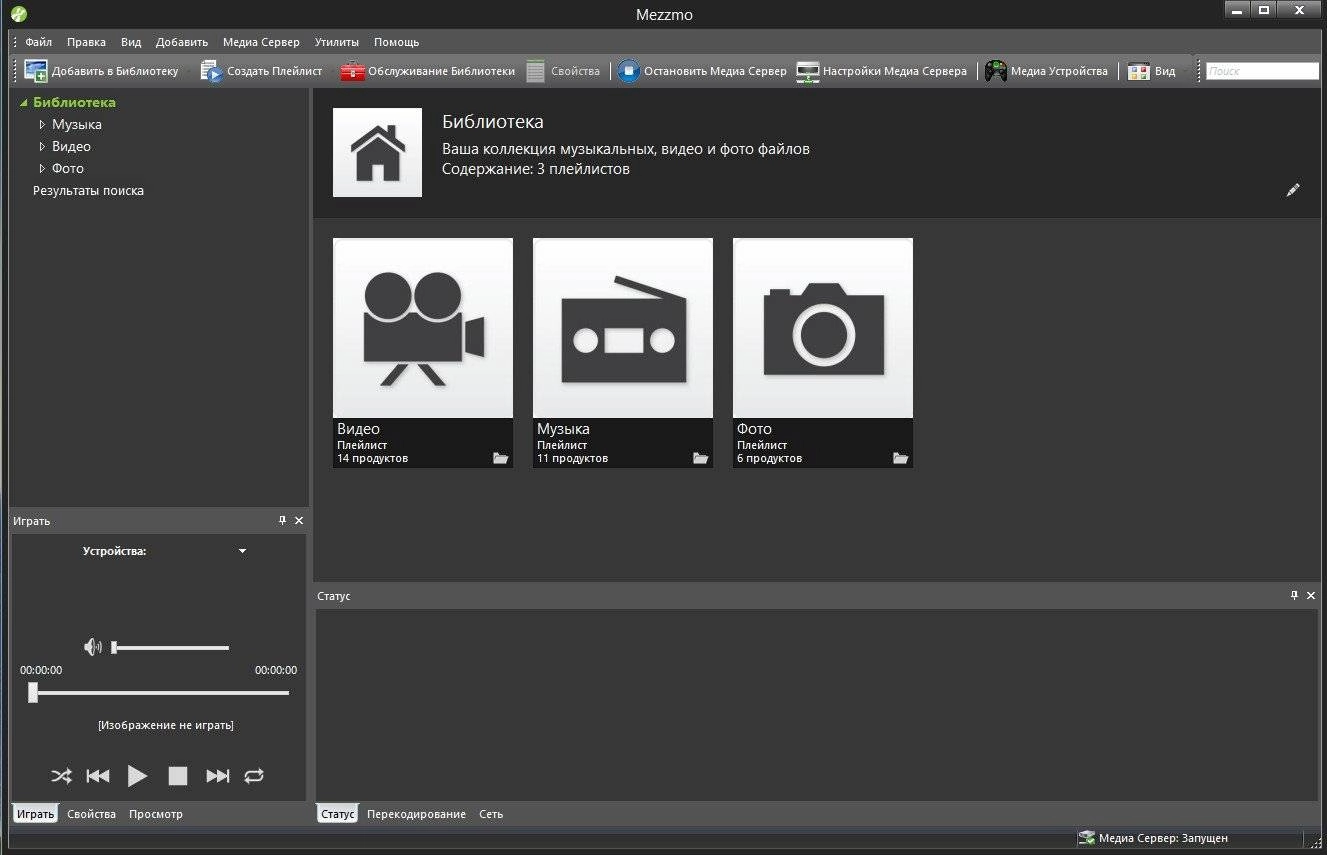Skip to previous track

98,775
